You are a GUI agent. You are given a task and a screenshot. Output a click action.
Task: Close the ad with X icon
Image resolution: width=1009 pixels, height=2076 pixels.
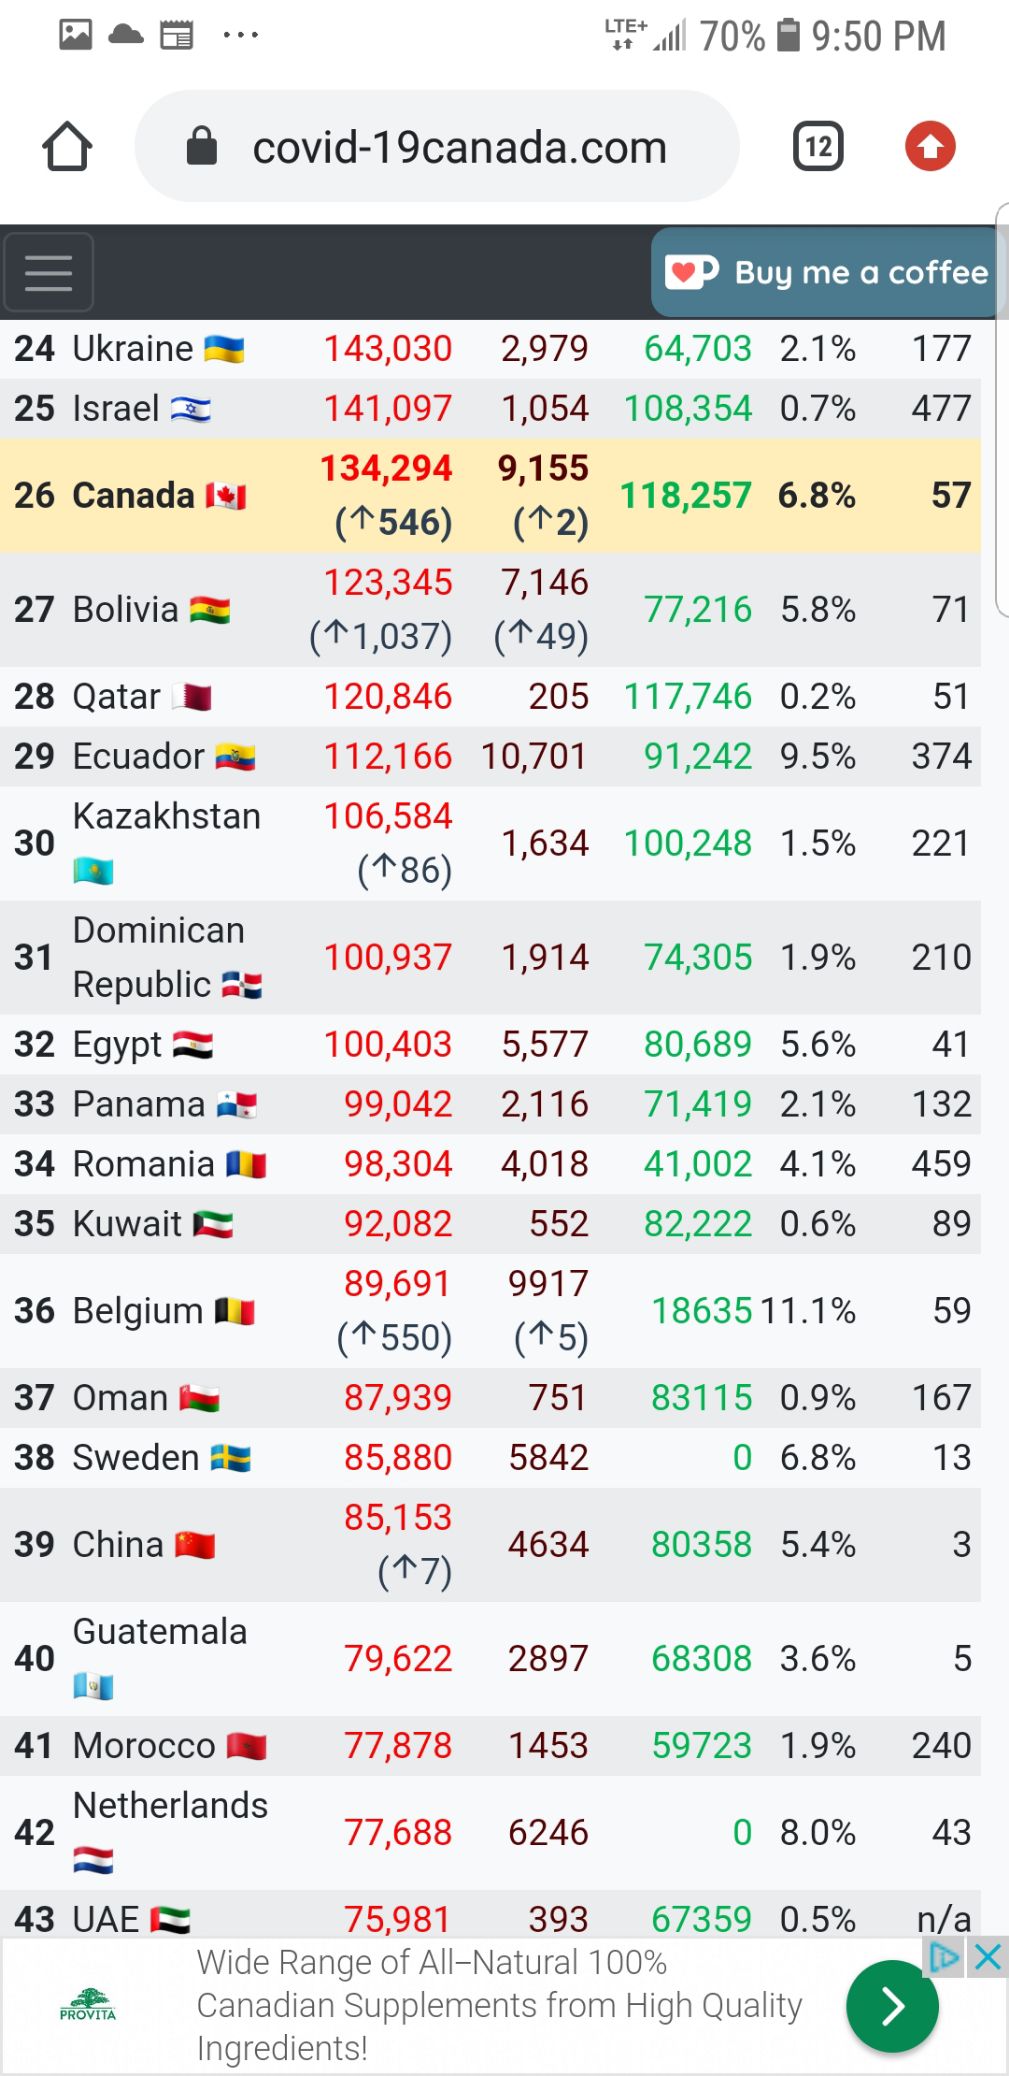[988, 1957]
